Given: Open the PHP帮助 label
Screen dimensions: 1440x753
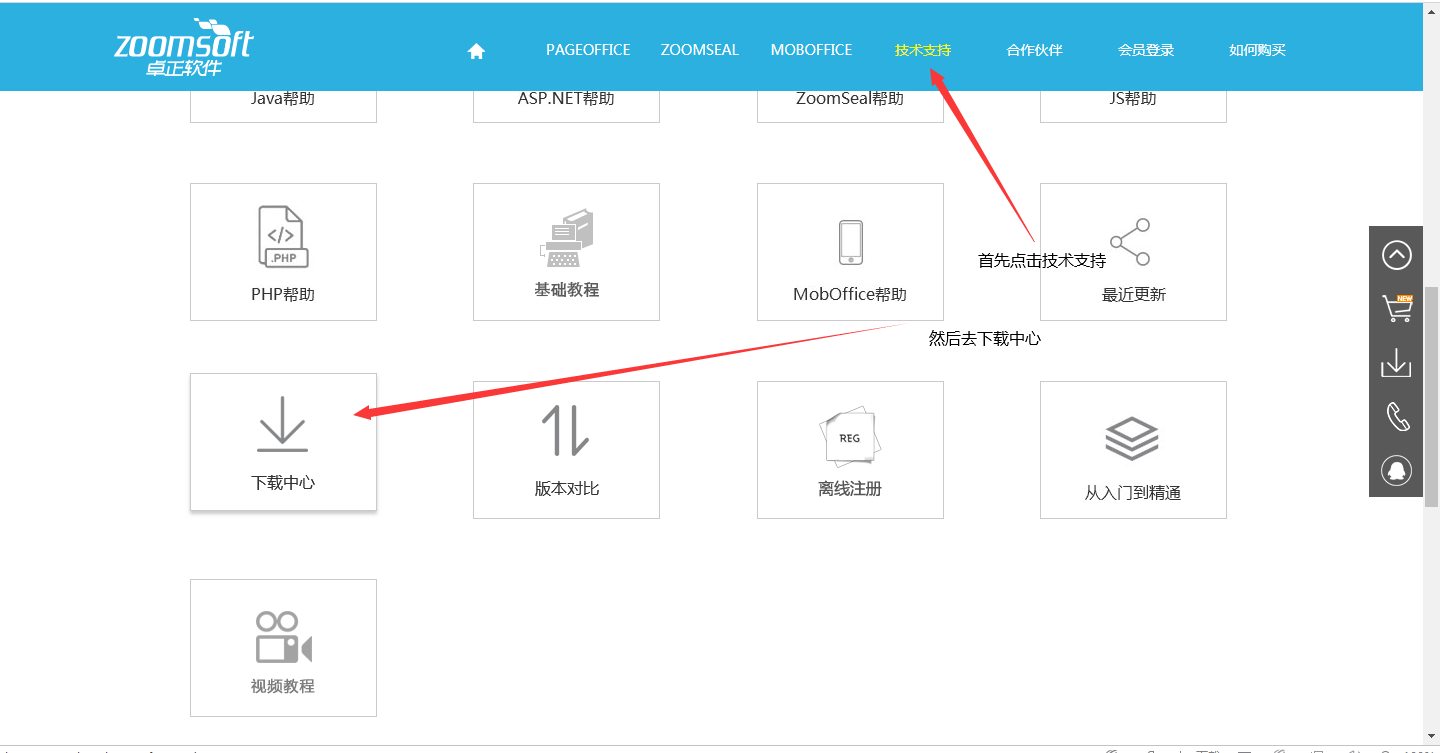Looking at the screenshot, I should 283,295.
